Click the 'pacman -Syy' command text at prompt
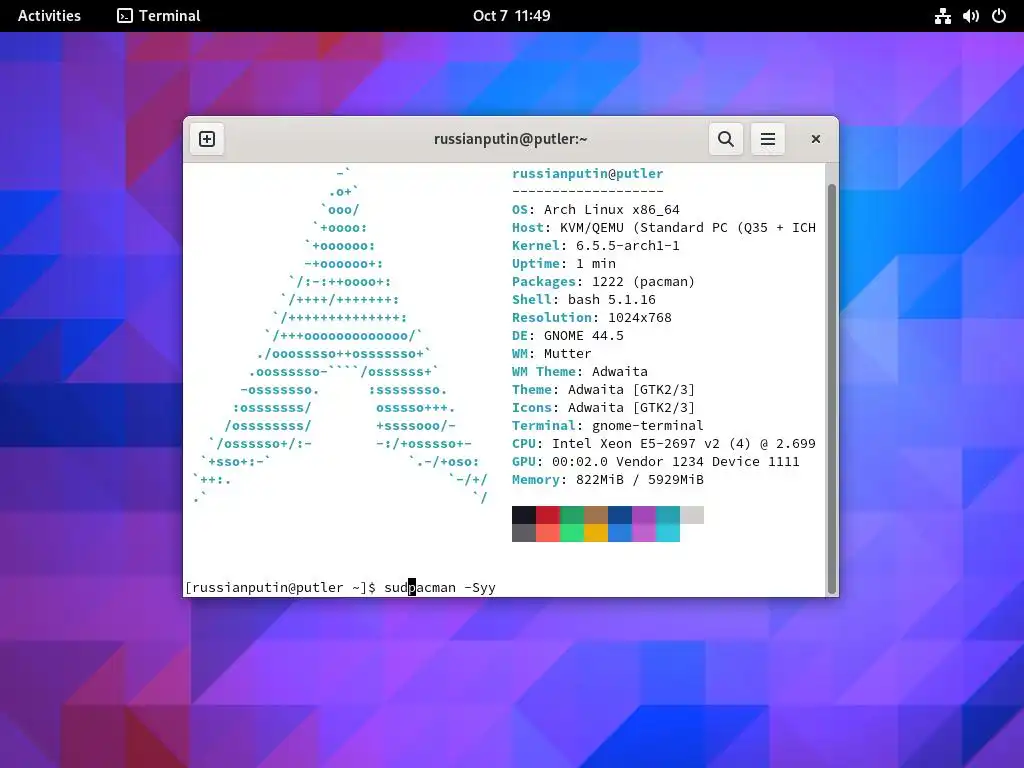1024x768 pixels. (452, 587)
